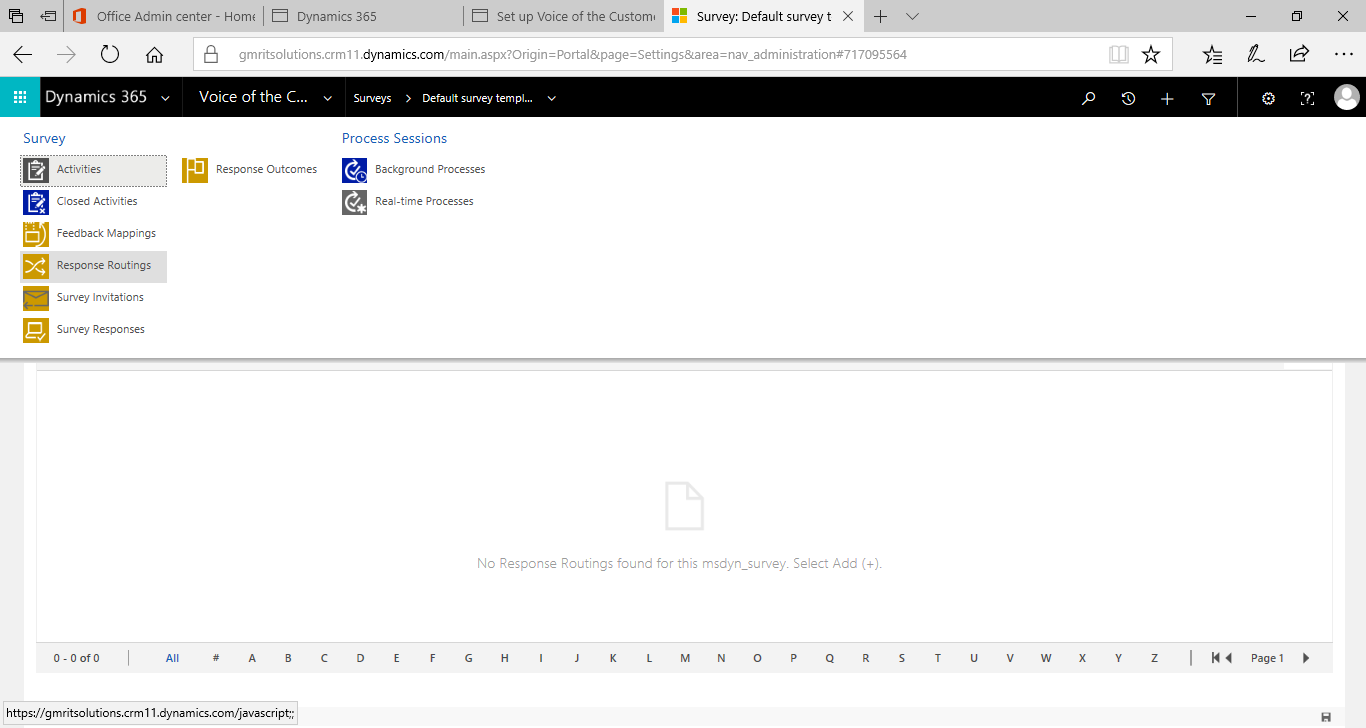Switch to Office Admin center tab
This screenshot has height=728, width=1366.
163,16
